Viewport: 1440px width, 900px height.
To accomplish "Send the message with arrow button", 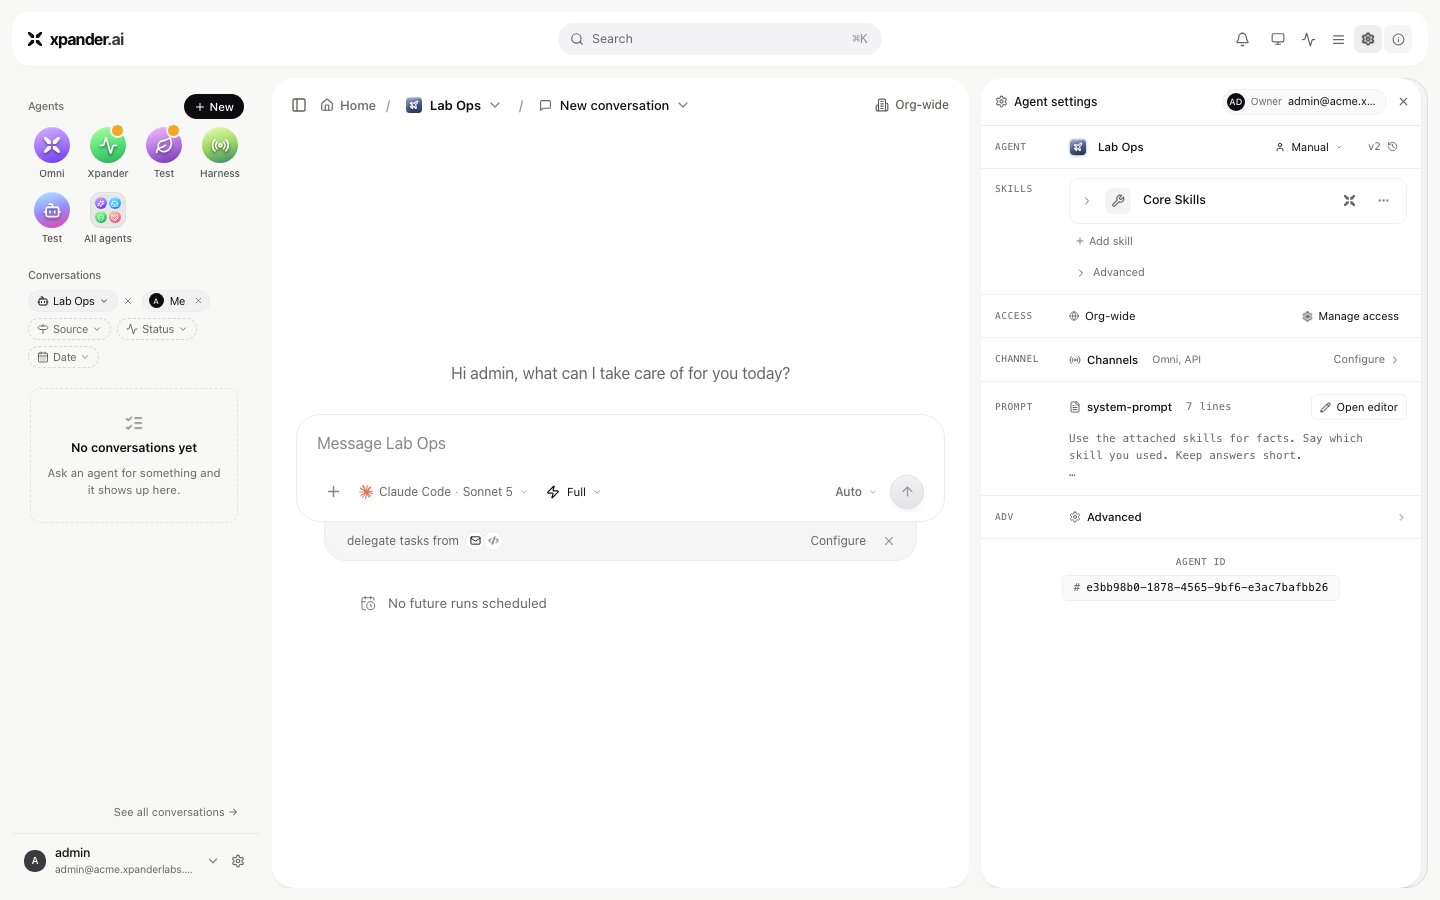I will (x=907, y=492).
